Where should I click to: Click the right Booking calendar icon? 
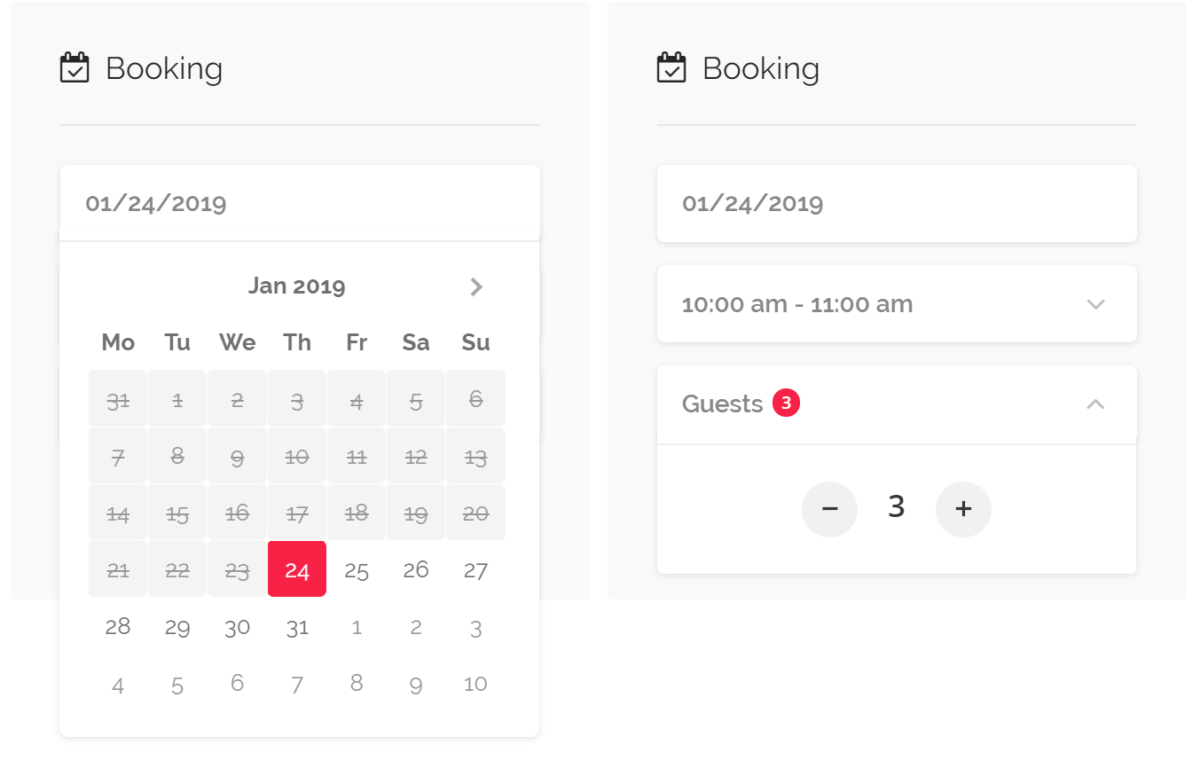[x=671, y=68]
